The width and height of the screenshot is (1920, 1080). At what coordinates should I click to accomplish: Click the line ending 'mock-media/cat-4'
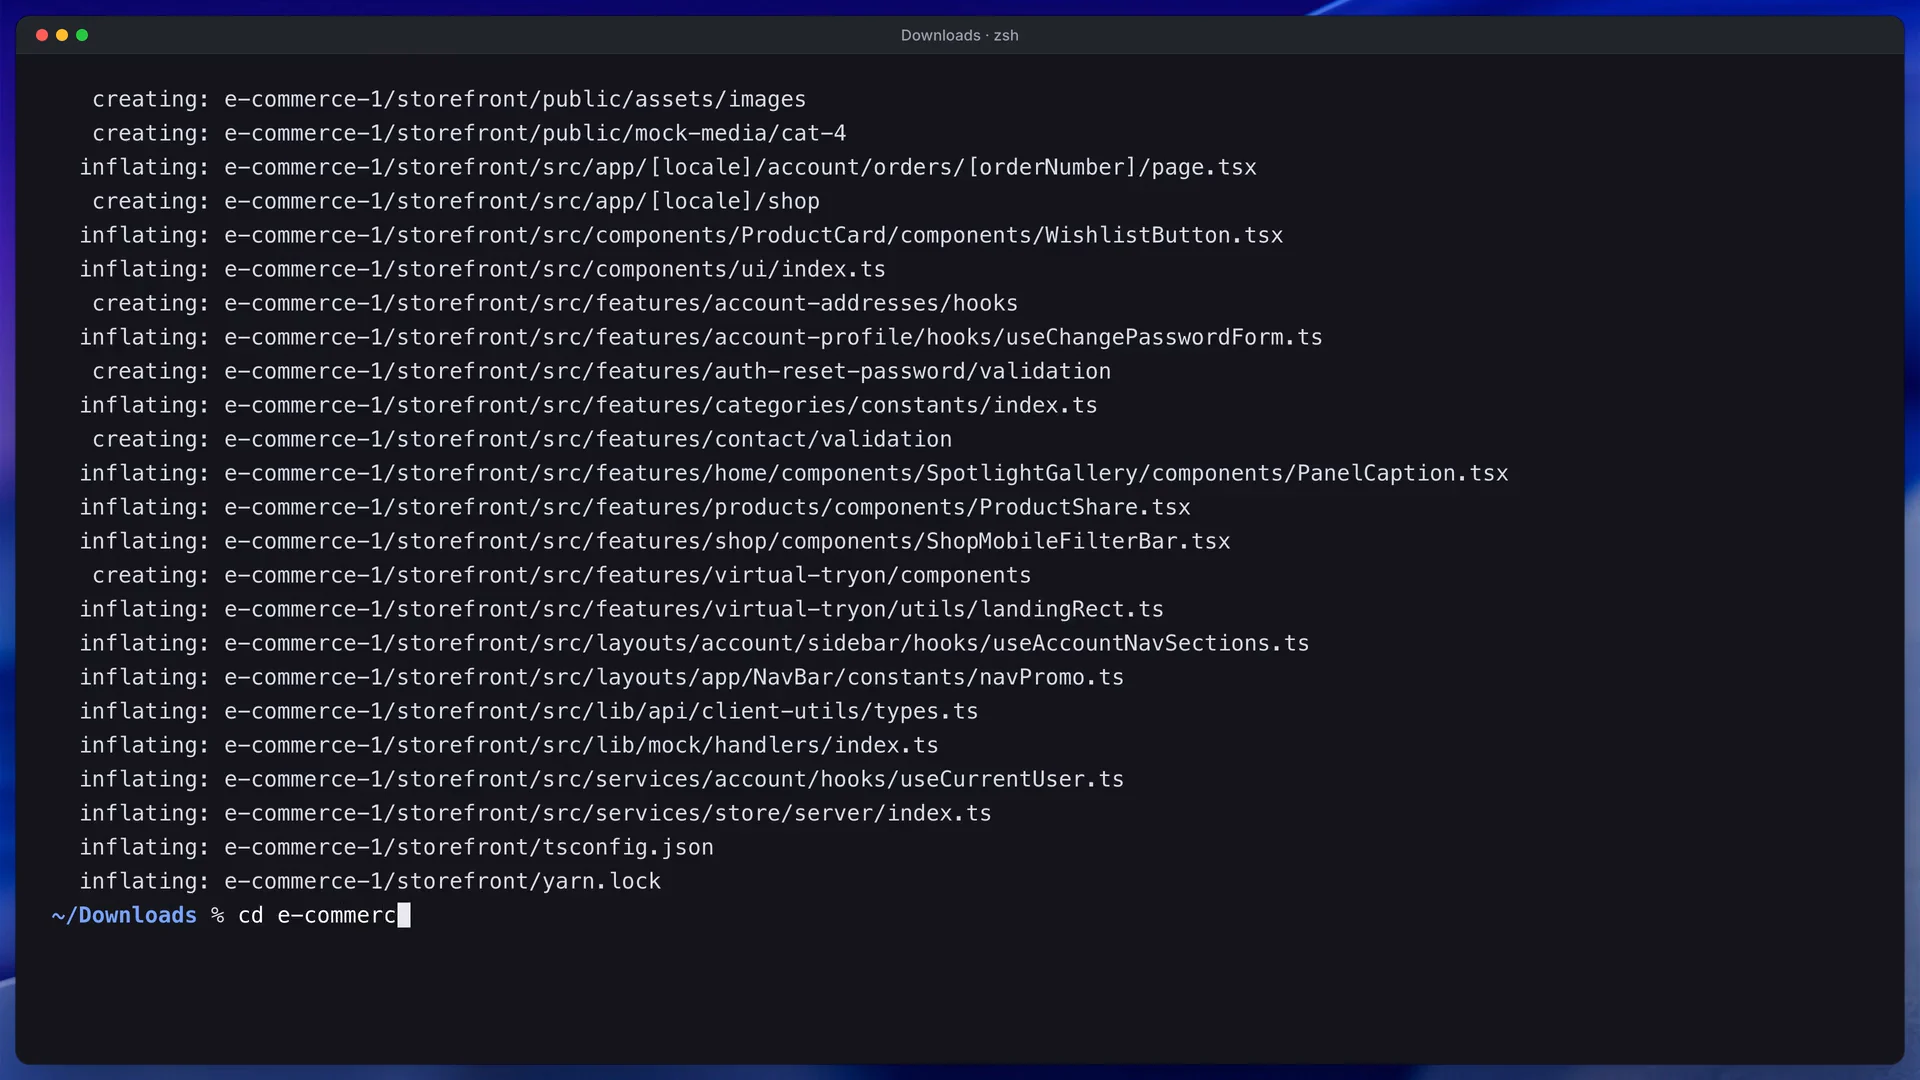pyautogui.click(x=469, y=133)
